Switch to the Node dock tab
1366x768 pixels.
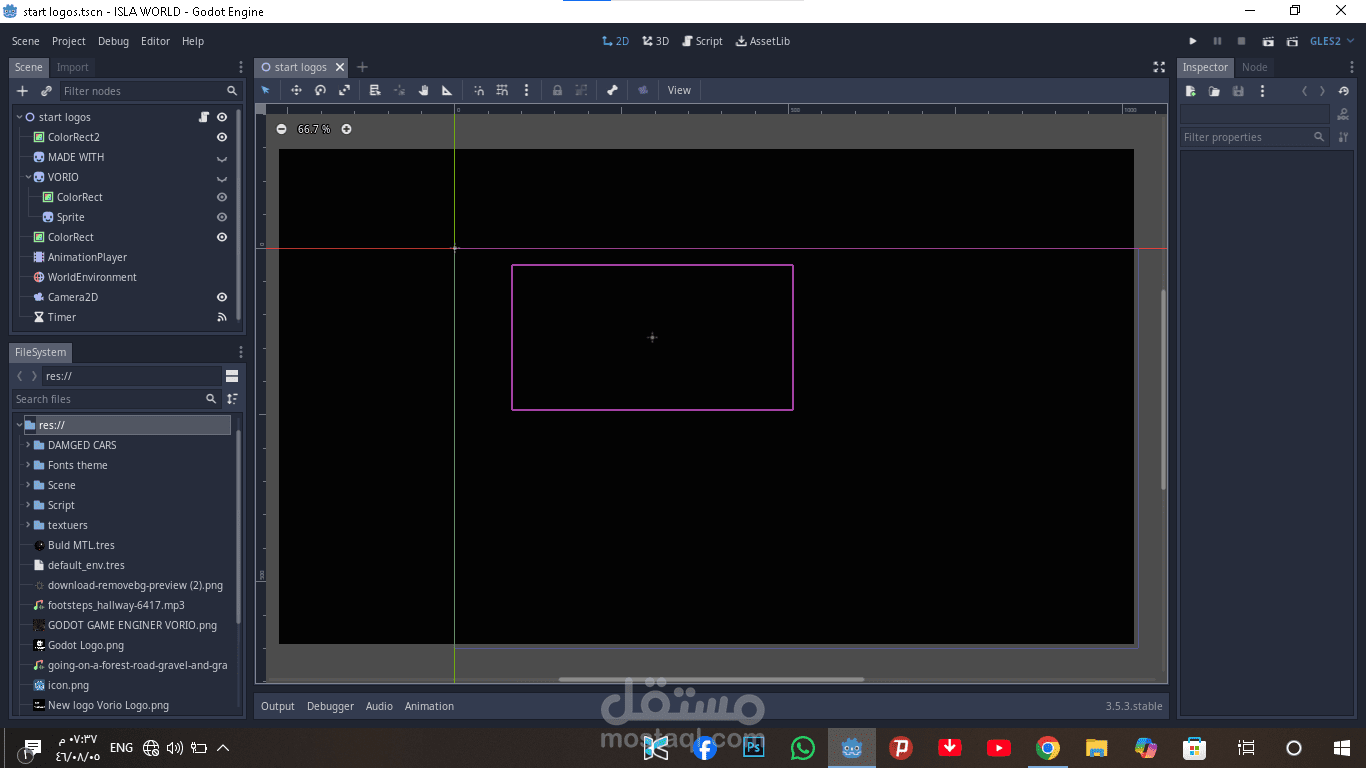coord(1254,67)
